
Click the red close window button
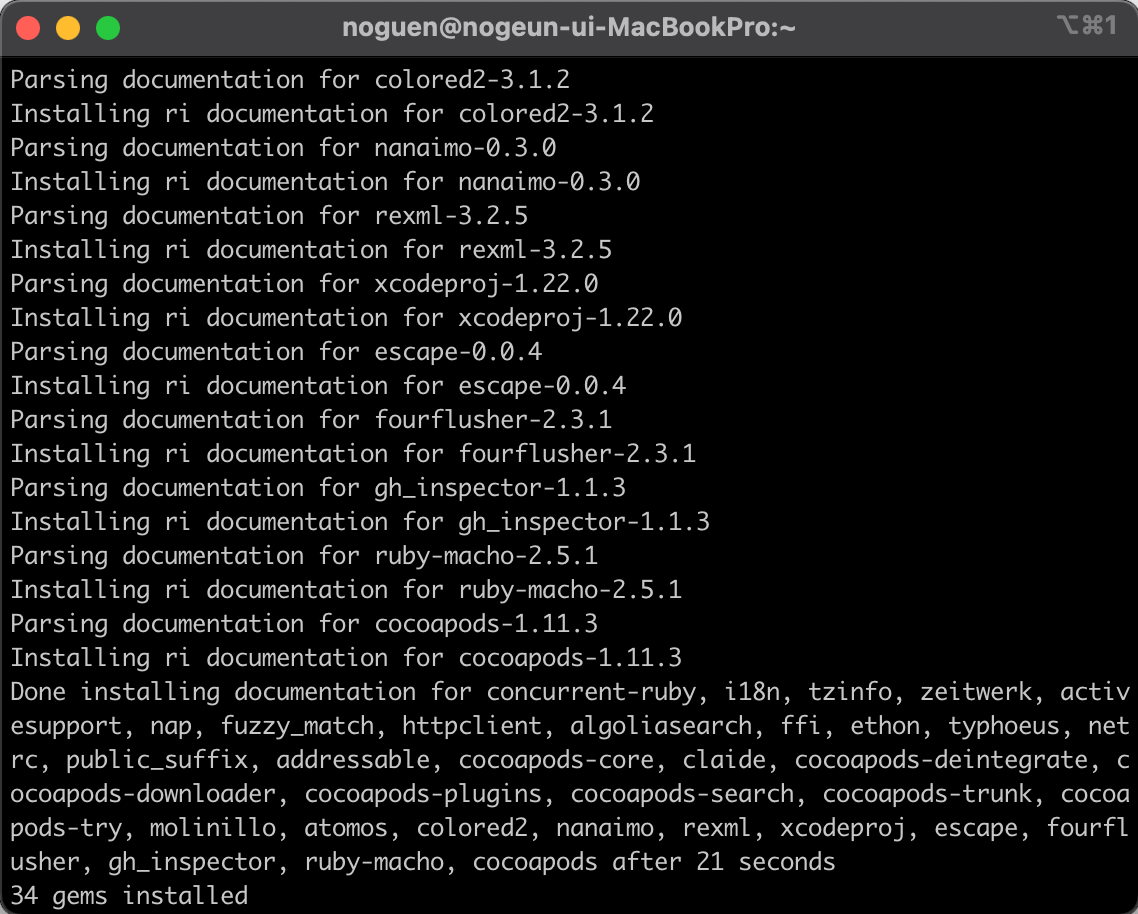coord(28,28)
